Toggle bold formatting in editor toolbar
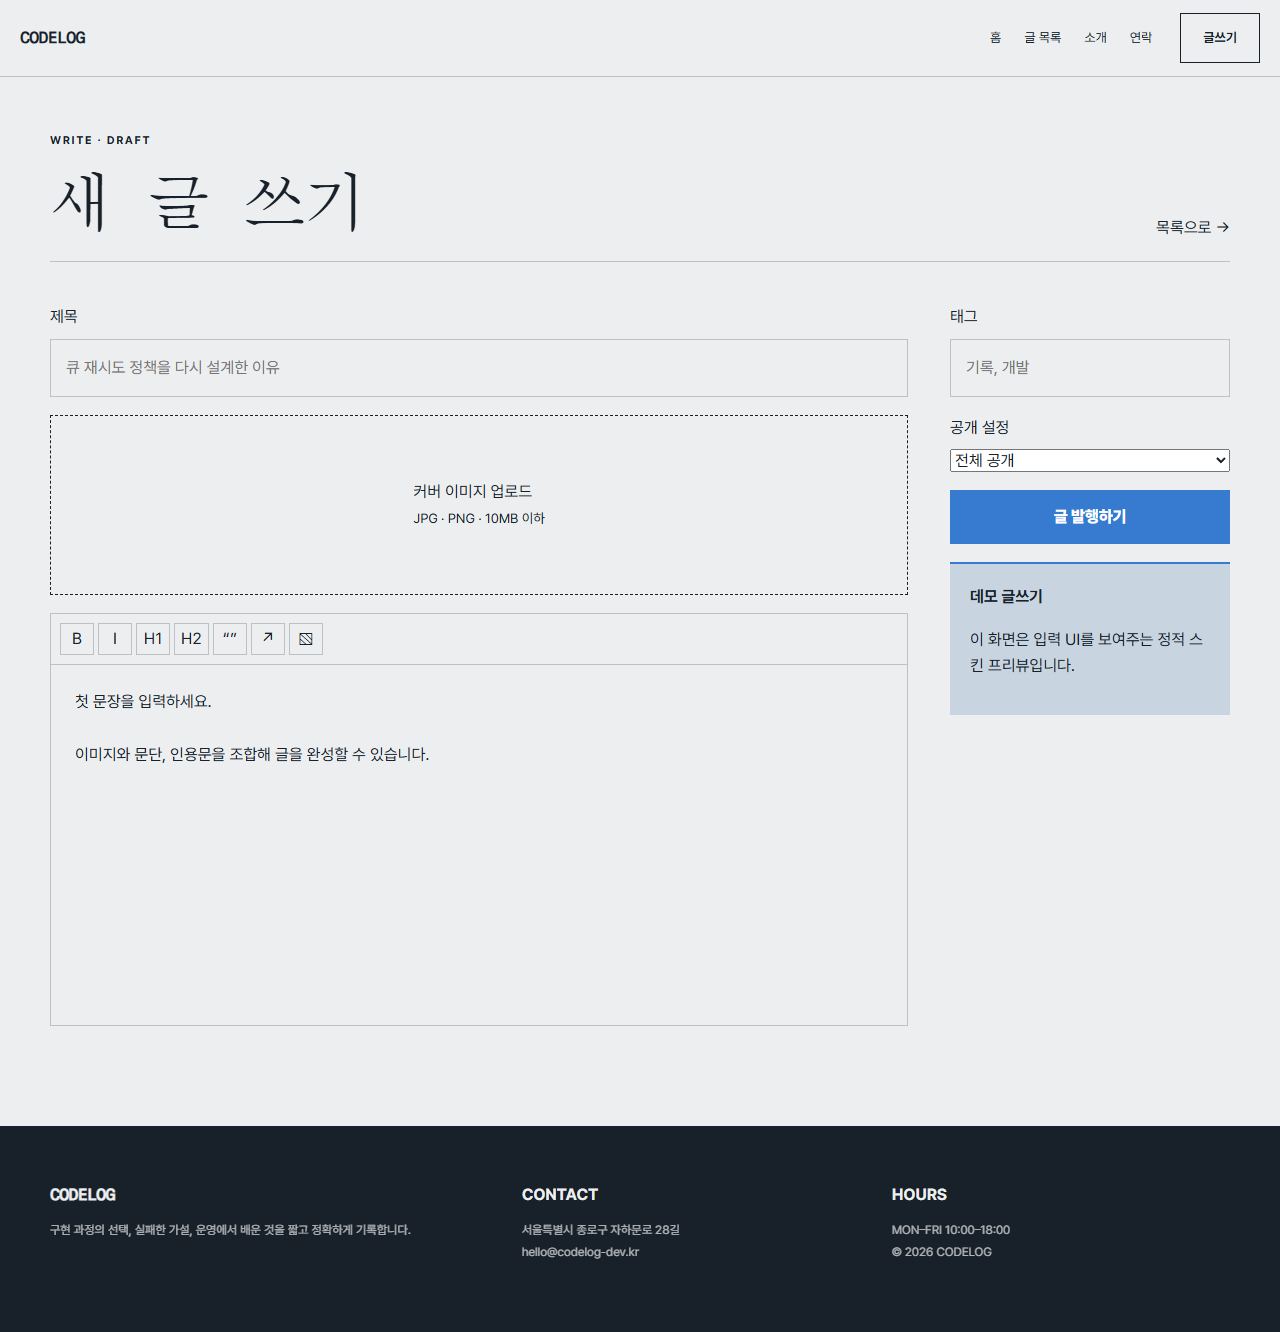 pos(77,639)
